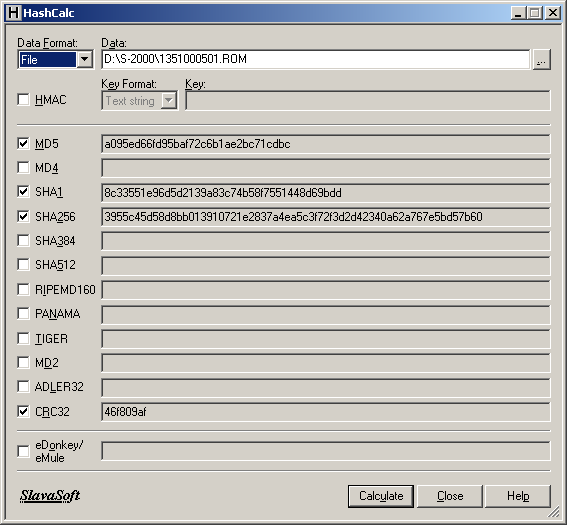This screenshot has width=567, height=525.
Task: Close HashCalc via title bar X
Action: (553, 13)
